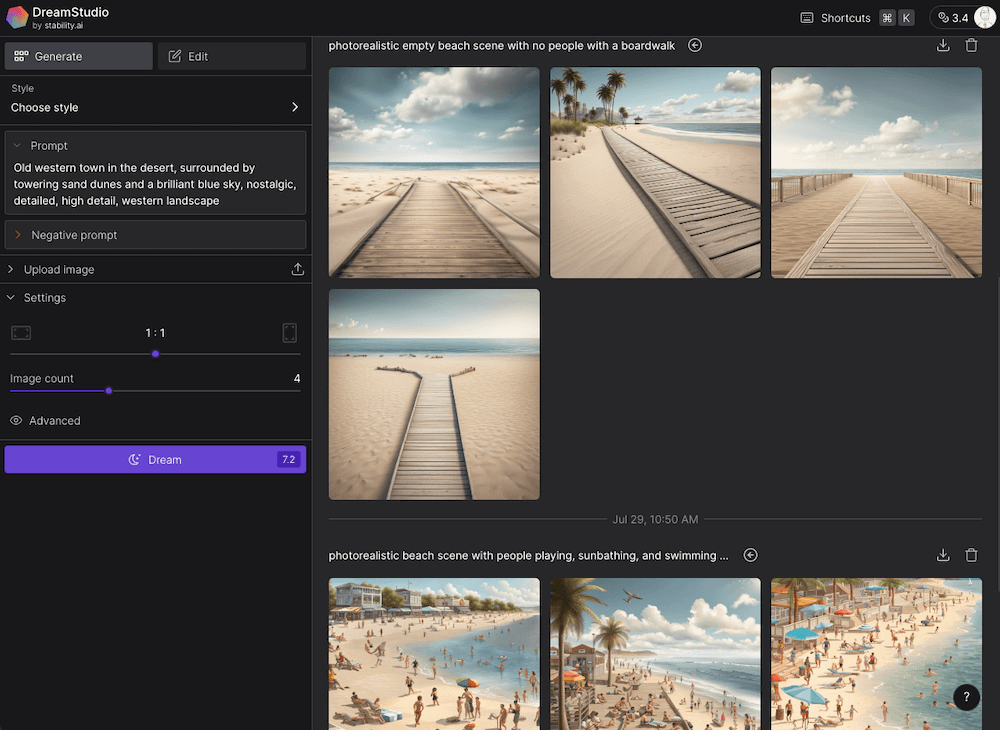The width and height of the screenshot is (1000, 730).
Task: Open crowded beach image with flying bird
Action: pyautogui.click(x=655, y=653)
